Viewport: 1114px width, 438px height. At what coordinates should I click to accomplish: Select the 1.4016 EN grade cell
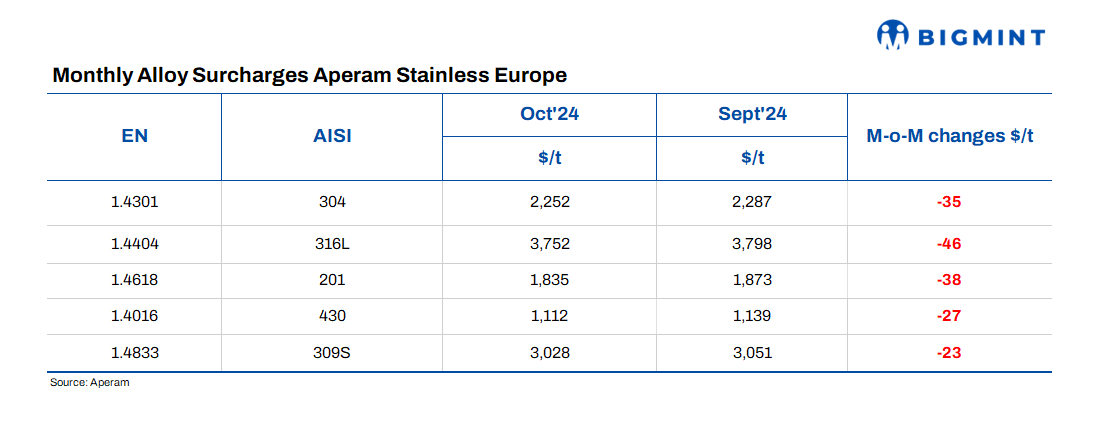click(x=134, y=316)
